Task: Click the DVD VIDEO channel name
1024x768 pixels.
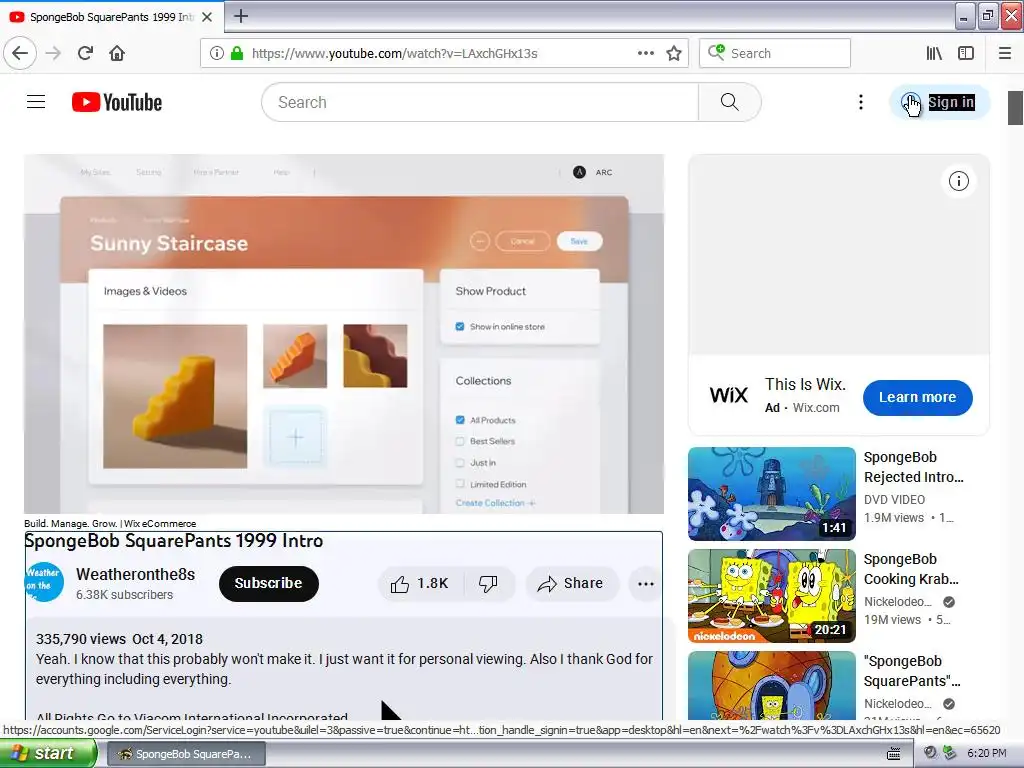Action: tap(894, 500)
